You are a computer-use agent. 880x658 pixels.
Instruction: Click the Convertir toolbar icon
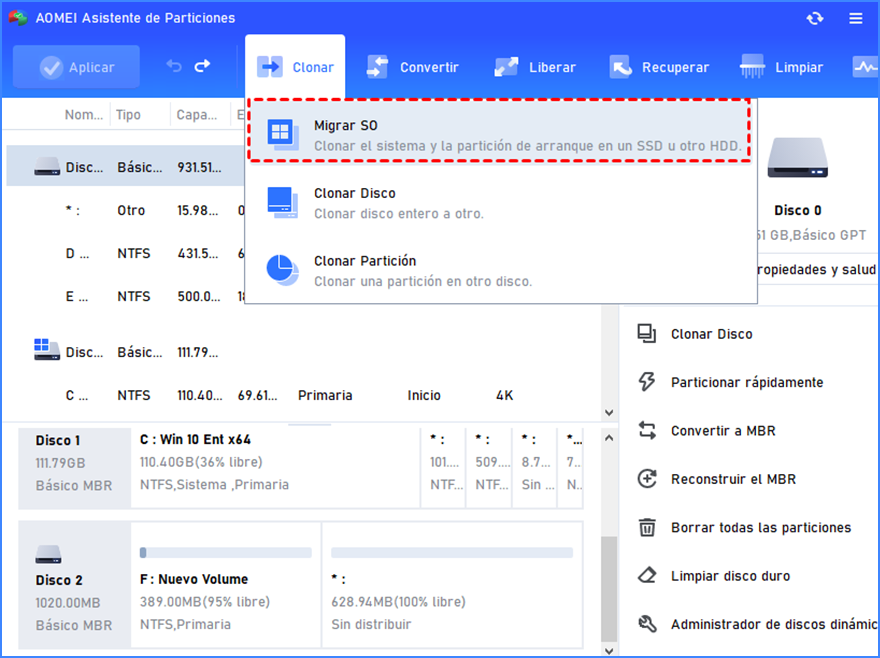tap(378, 67)
